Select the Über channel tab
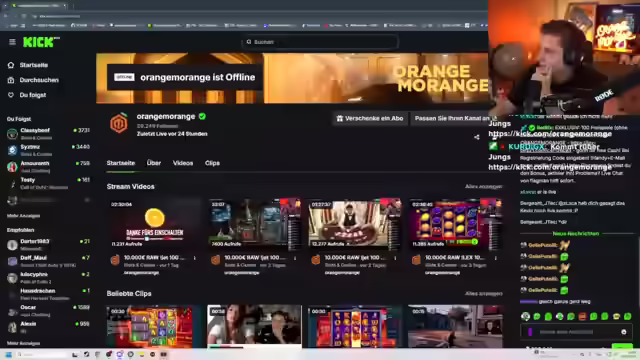The width and height of the screenshot is (640, 360). tap(153, 163)
